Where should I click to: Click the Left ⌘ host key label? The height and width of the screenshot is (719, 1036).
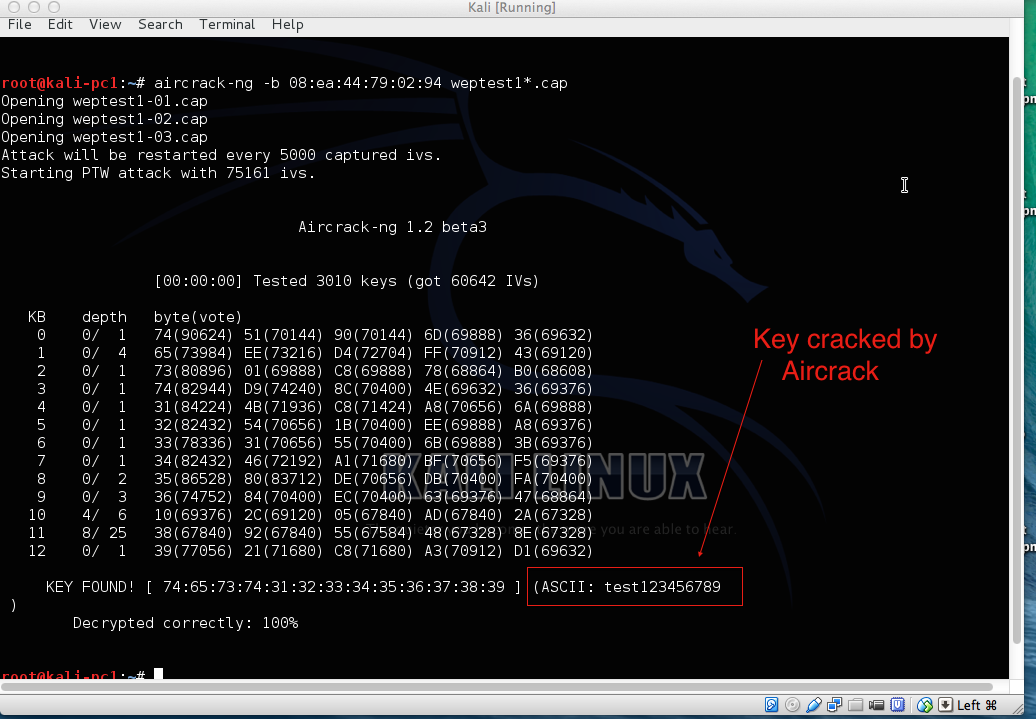[x=977, y=705]
